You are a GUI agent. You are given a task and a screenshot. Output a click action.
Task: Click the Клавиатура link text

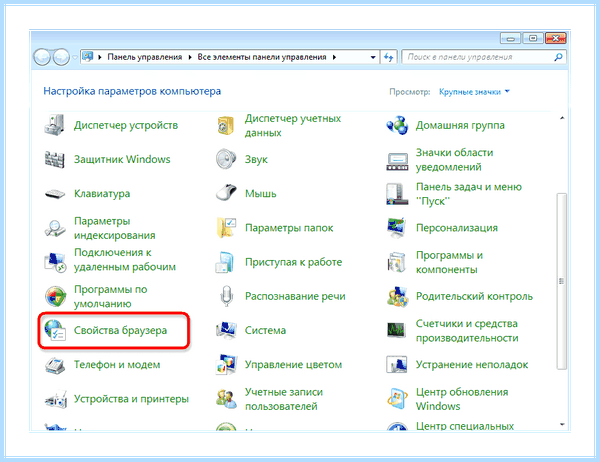[102, 194]
